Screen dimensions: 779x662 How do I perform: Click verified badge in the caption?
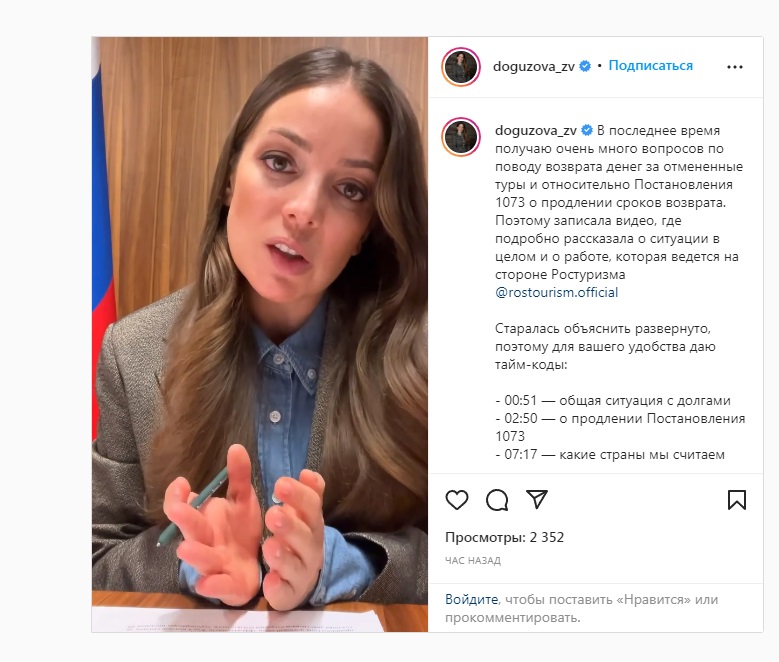click(x=587, y=130)
